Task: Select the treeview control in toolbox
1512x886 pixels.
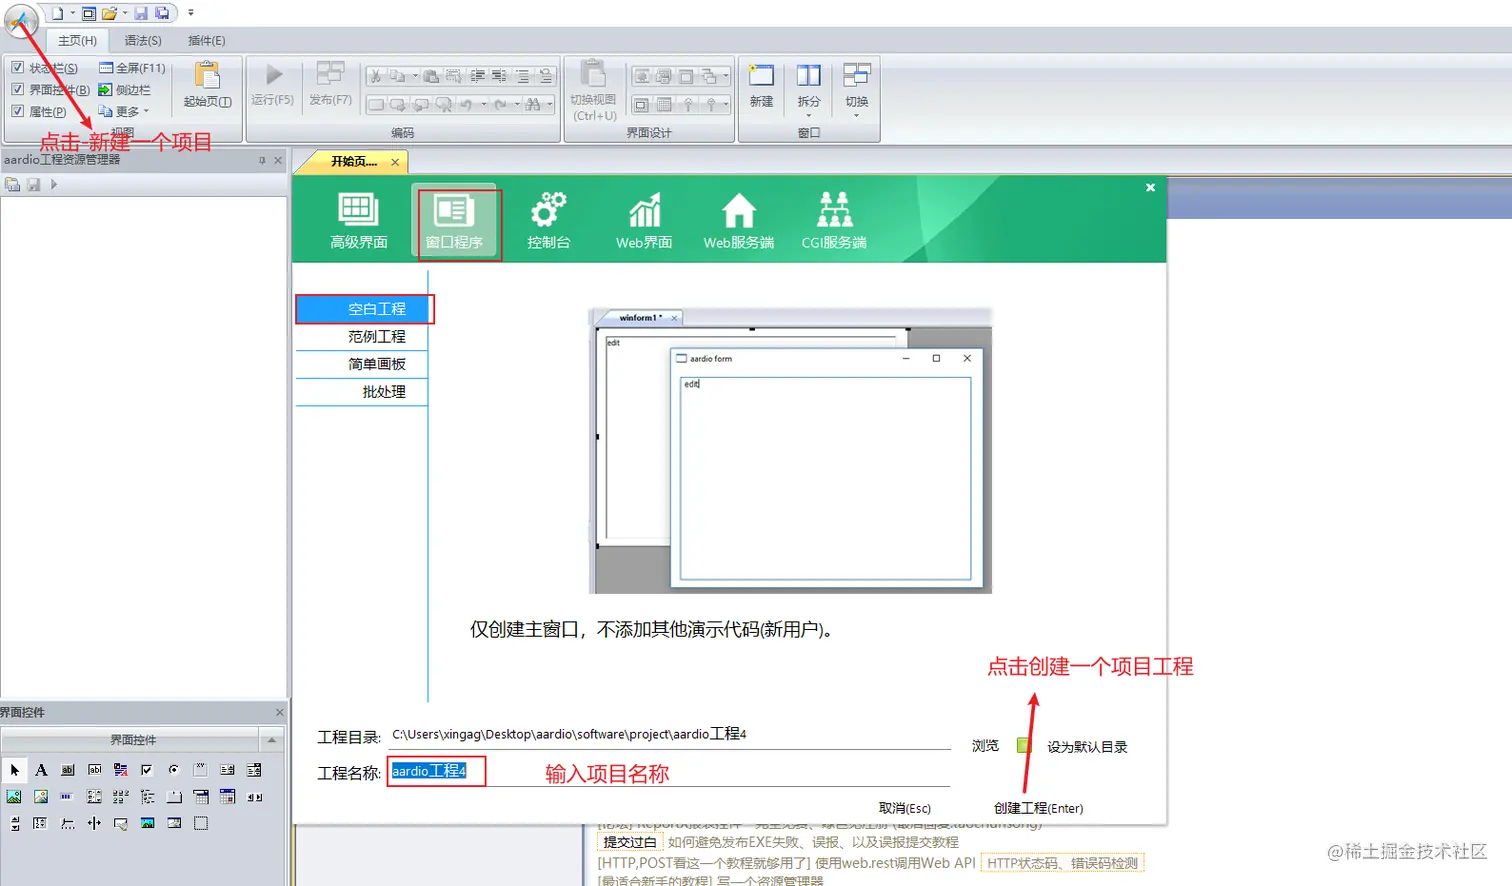Action: point(147,797)
